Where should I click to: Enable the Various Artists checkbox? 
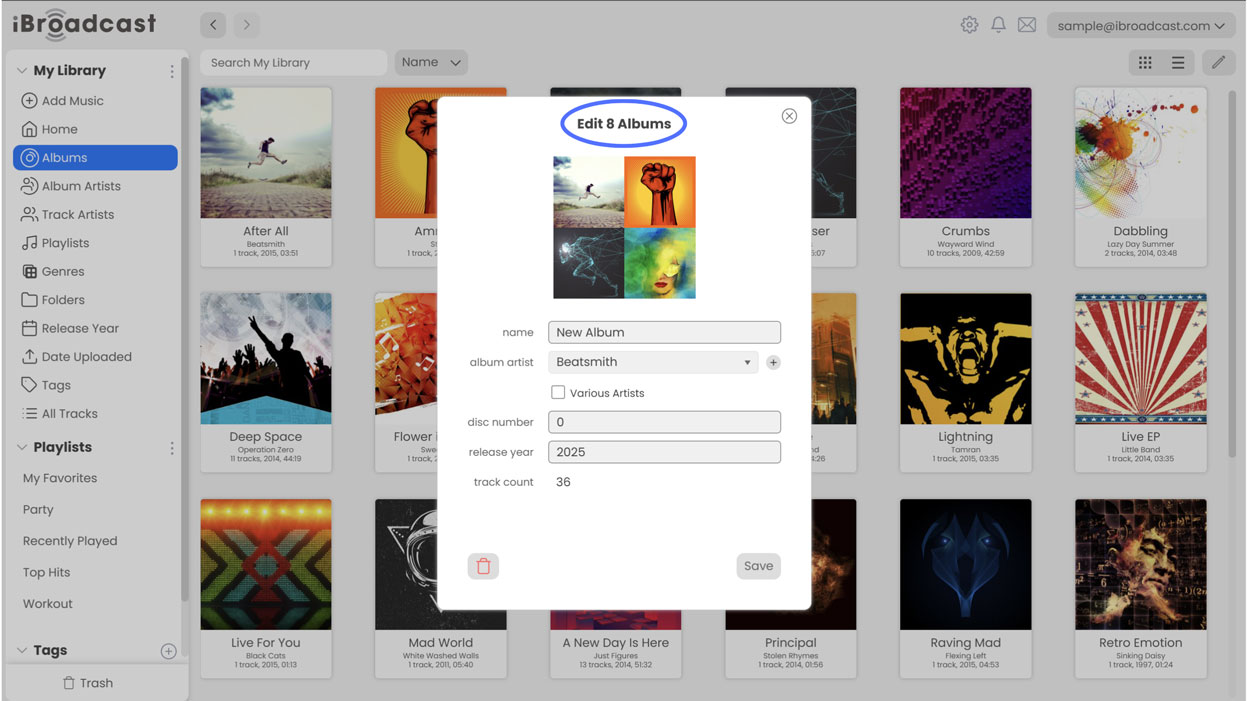coord(558,393)
